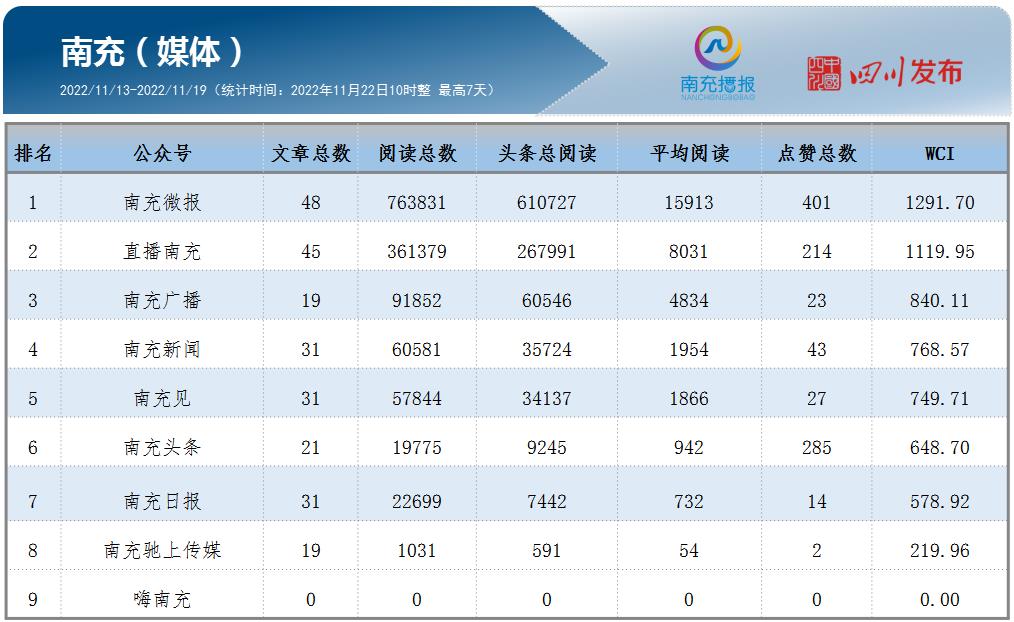This screenshot has width=1014, height=622.
Task: Select the 南充新闻 account name
Action: coord(162,349)
